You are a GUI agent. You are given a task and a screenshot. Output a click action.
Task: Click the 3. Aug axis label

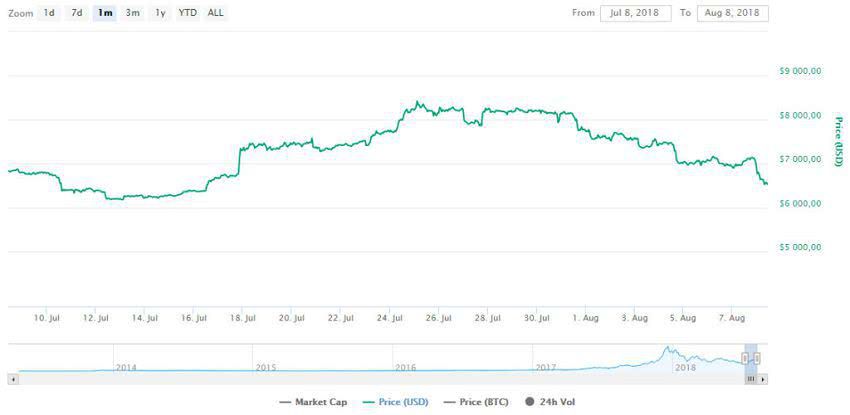tap(635, 318)
